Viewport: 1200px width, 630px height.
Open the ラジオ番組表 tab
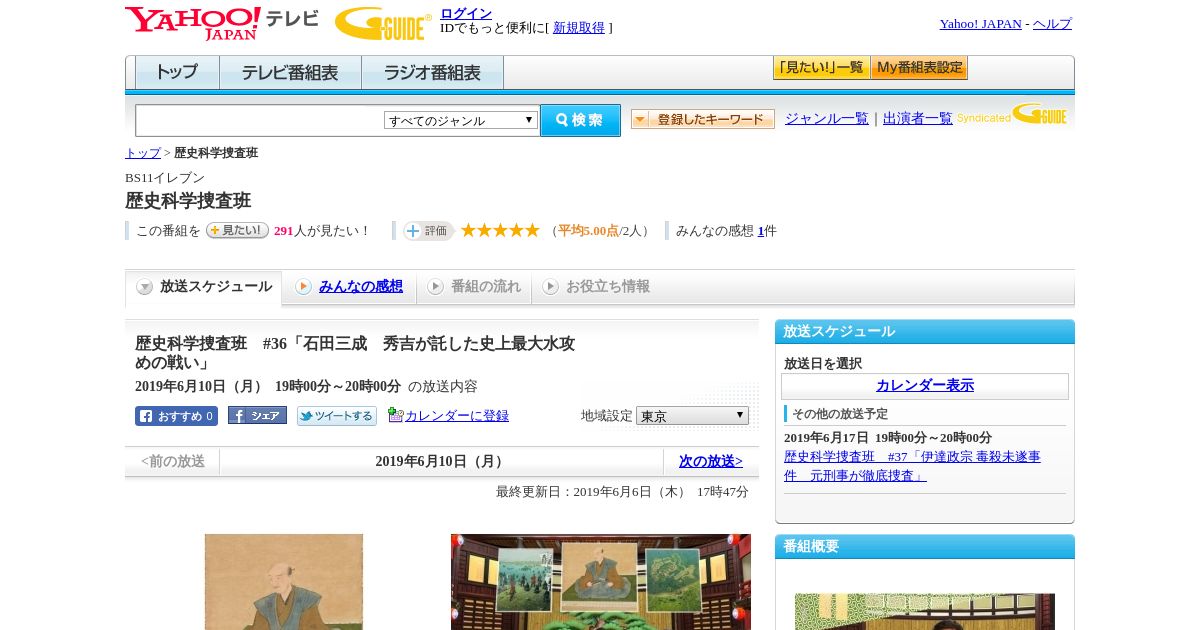click(432, 73)
